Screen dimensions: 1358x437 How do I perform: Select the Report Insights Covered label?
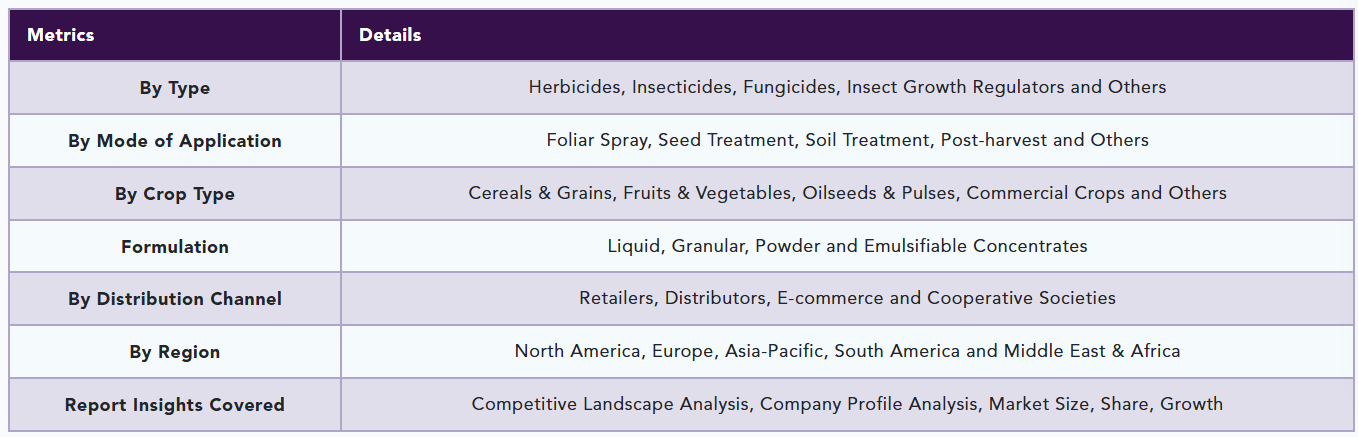175,405
